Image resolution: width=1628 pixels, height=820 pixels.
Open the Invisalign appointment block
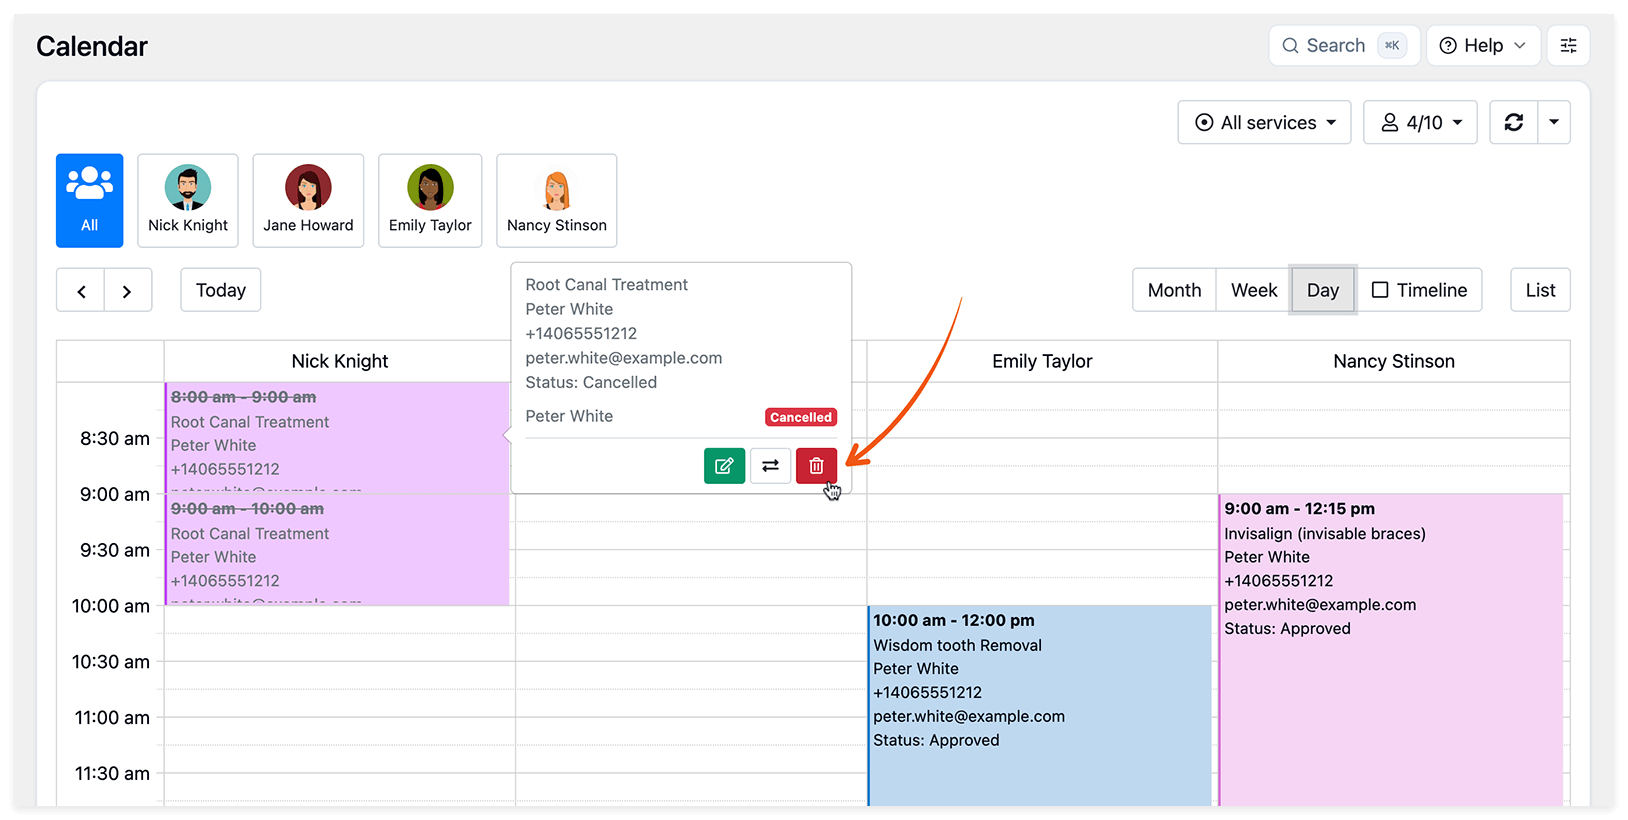click(x=1391, y=650)
